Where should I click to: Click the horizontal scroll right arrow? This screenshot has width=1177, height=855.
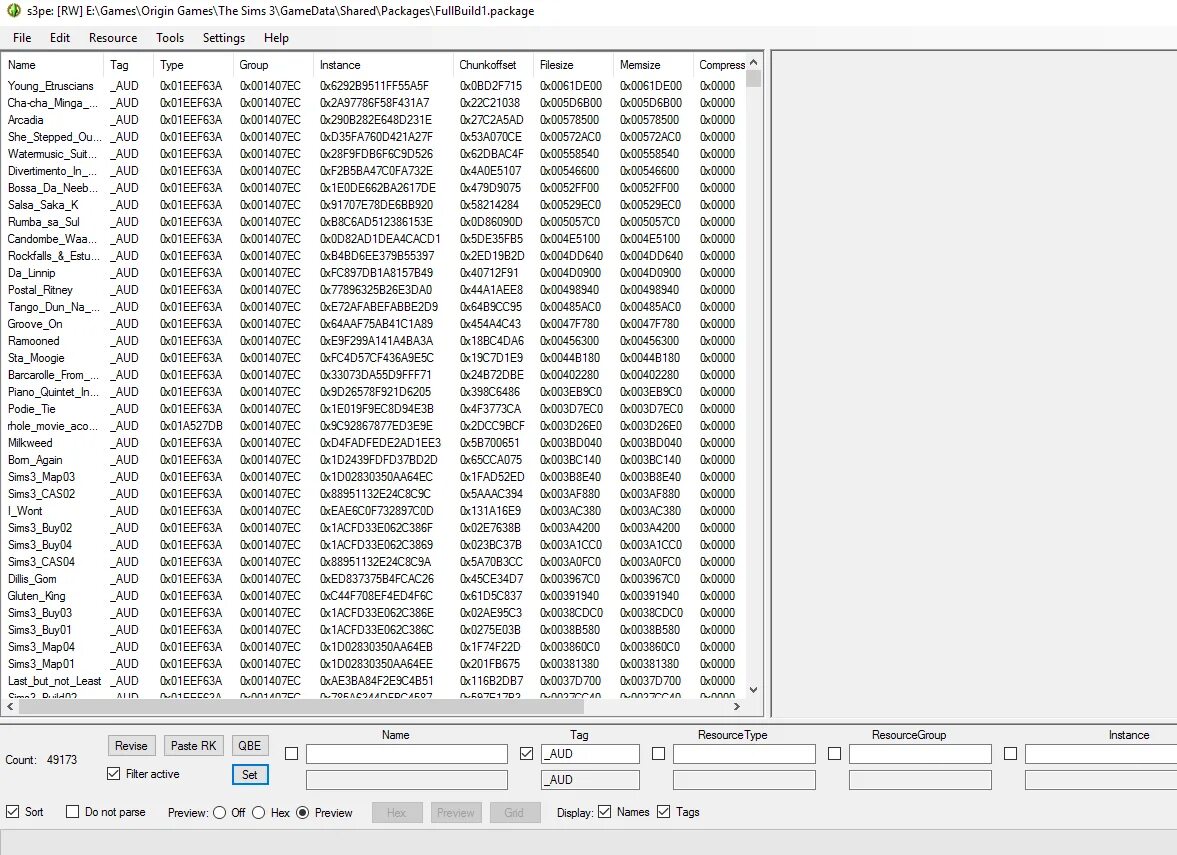(736, 706)
